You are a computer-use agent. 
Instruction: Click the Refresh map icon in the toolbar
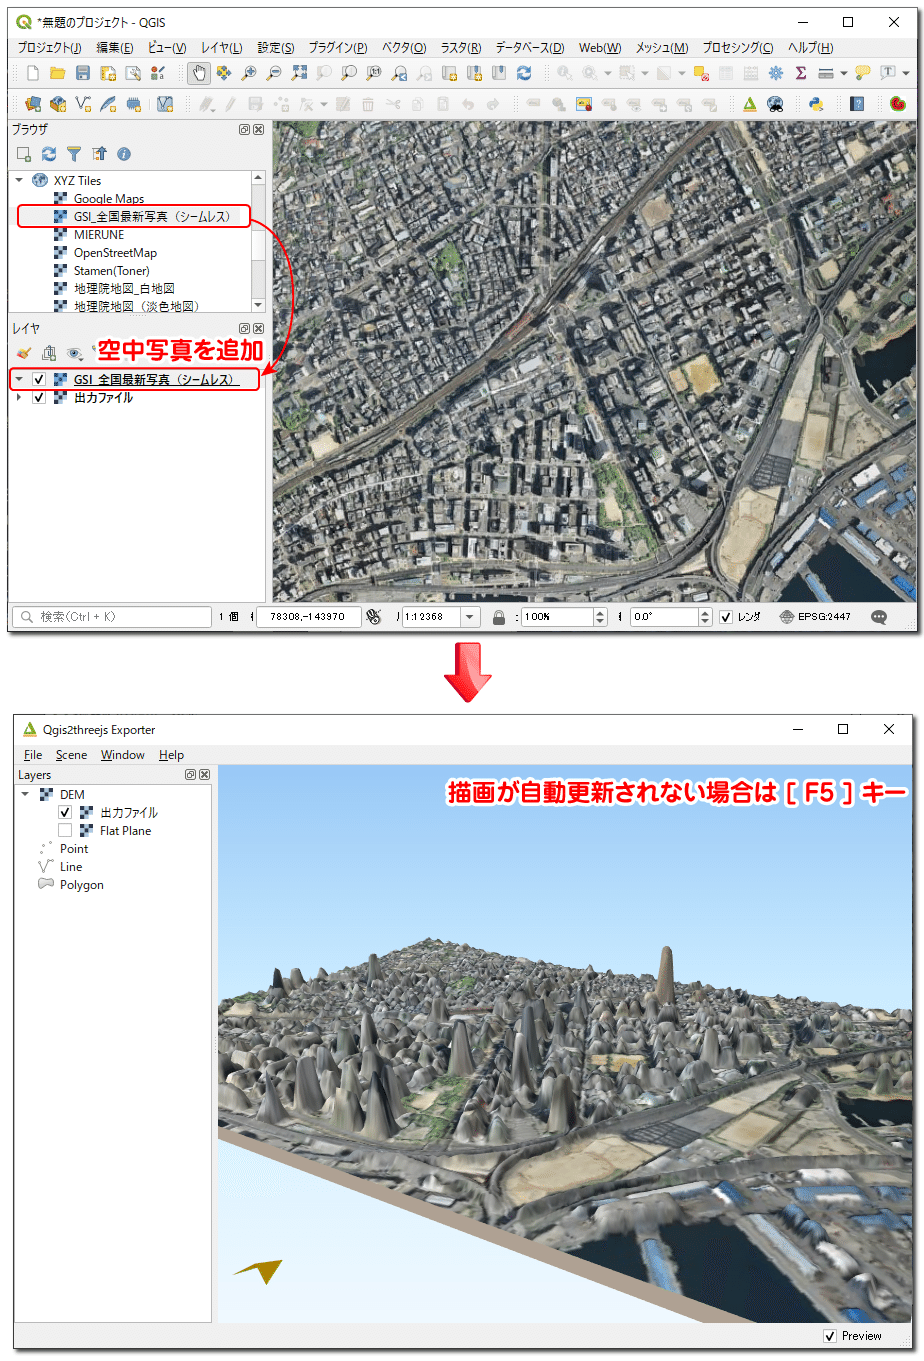coord(524,73)
